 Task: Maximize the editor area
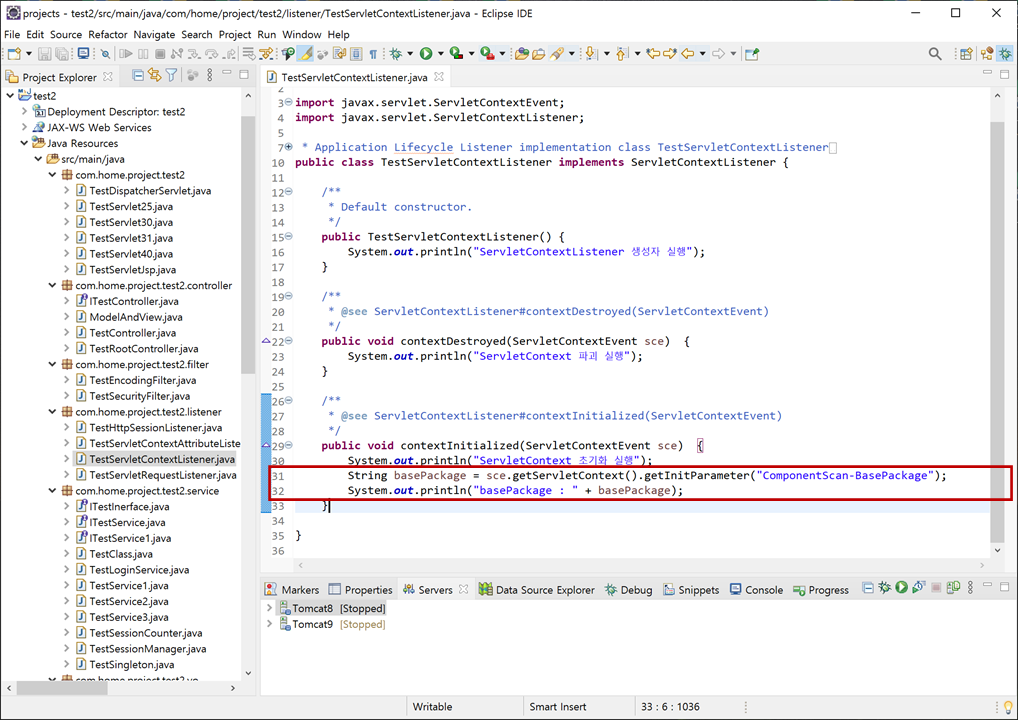coord(1005,73)
